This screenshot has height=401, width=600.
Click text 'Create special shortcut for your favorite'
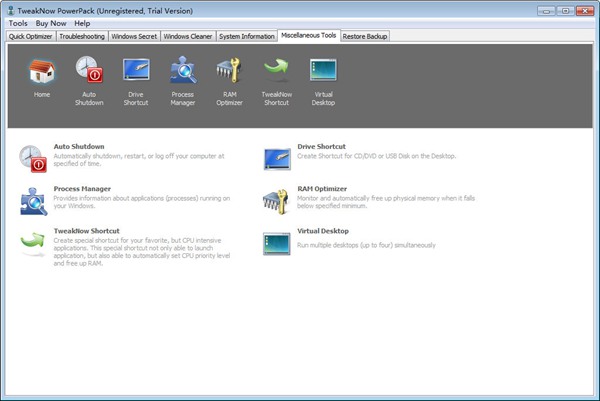click(111, 240)
